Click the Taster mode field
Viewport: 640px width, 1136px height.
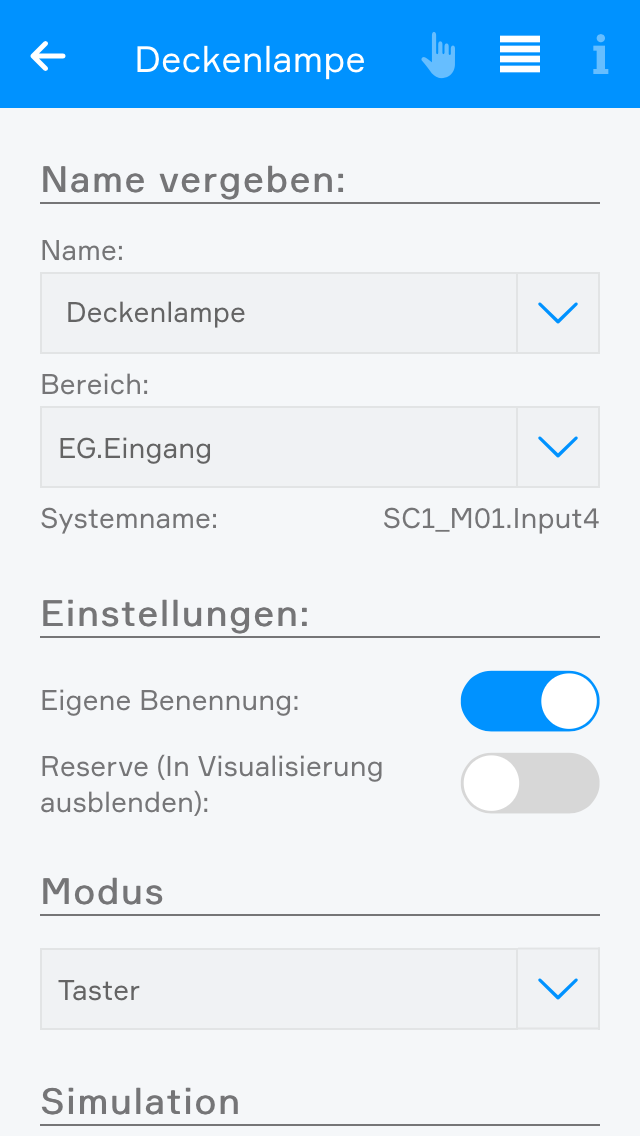278,989
